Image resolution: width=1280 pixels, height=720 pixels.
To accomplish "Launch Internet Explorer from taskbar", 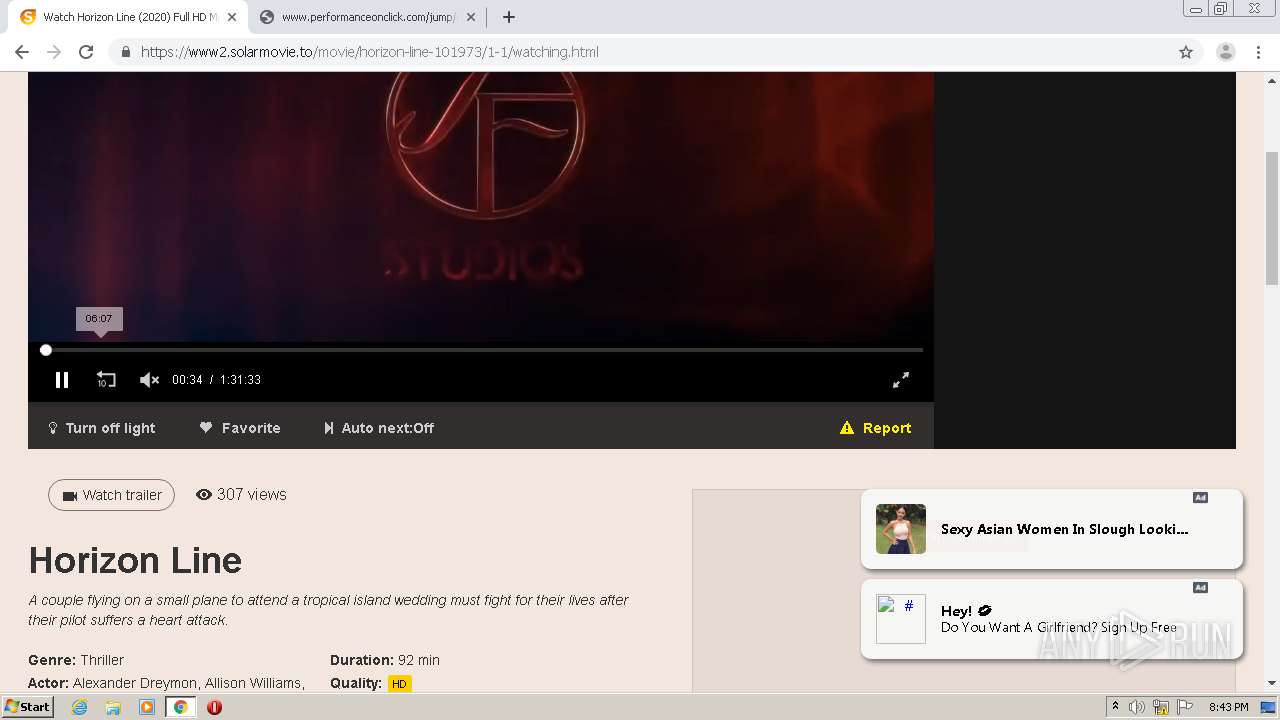I will 80,707.
